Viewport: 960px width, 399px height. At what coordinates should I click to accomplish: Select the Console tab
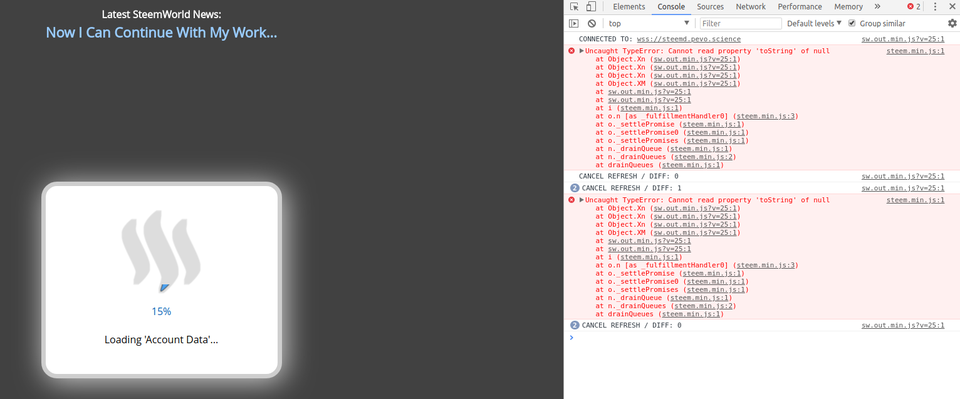671,7
